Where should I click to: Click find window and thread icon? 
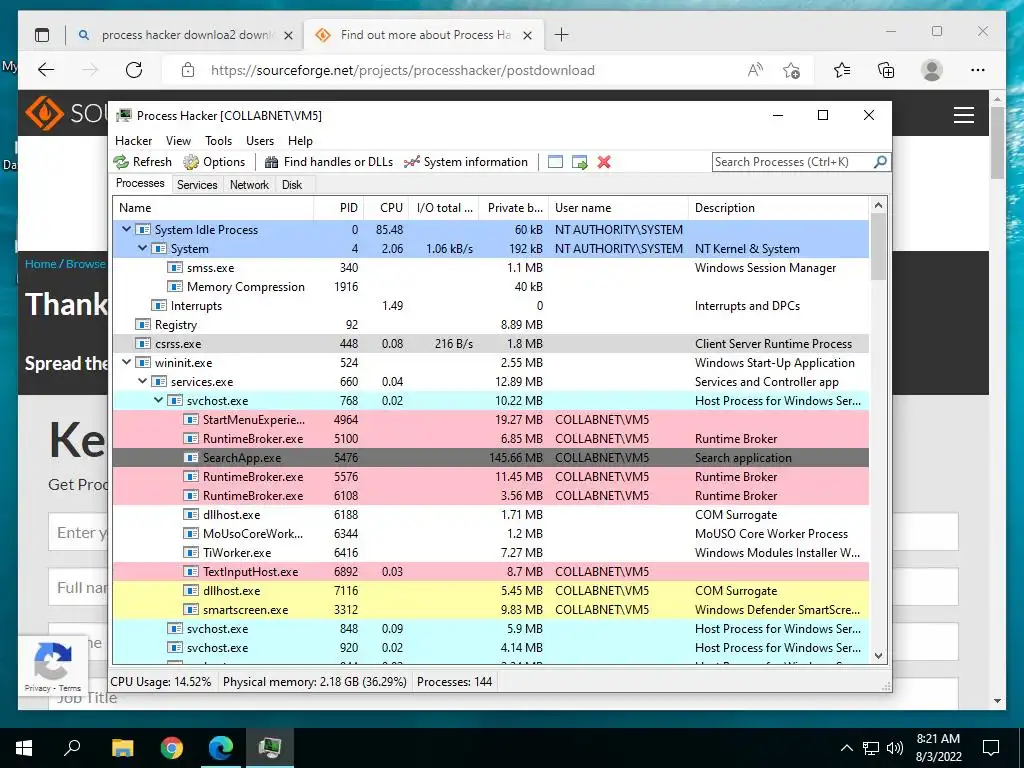[579, 162]
